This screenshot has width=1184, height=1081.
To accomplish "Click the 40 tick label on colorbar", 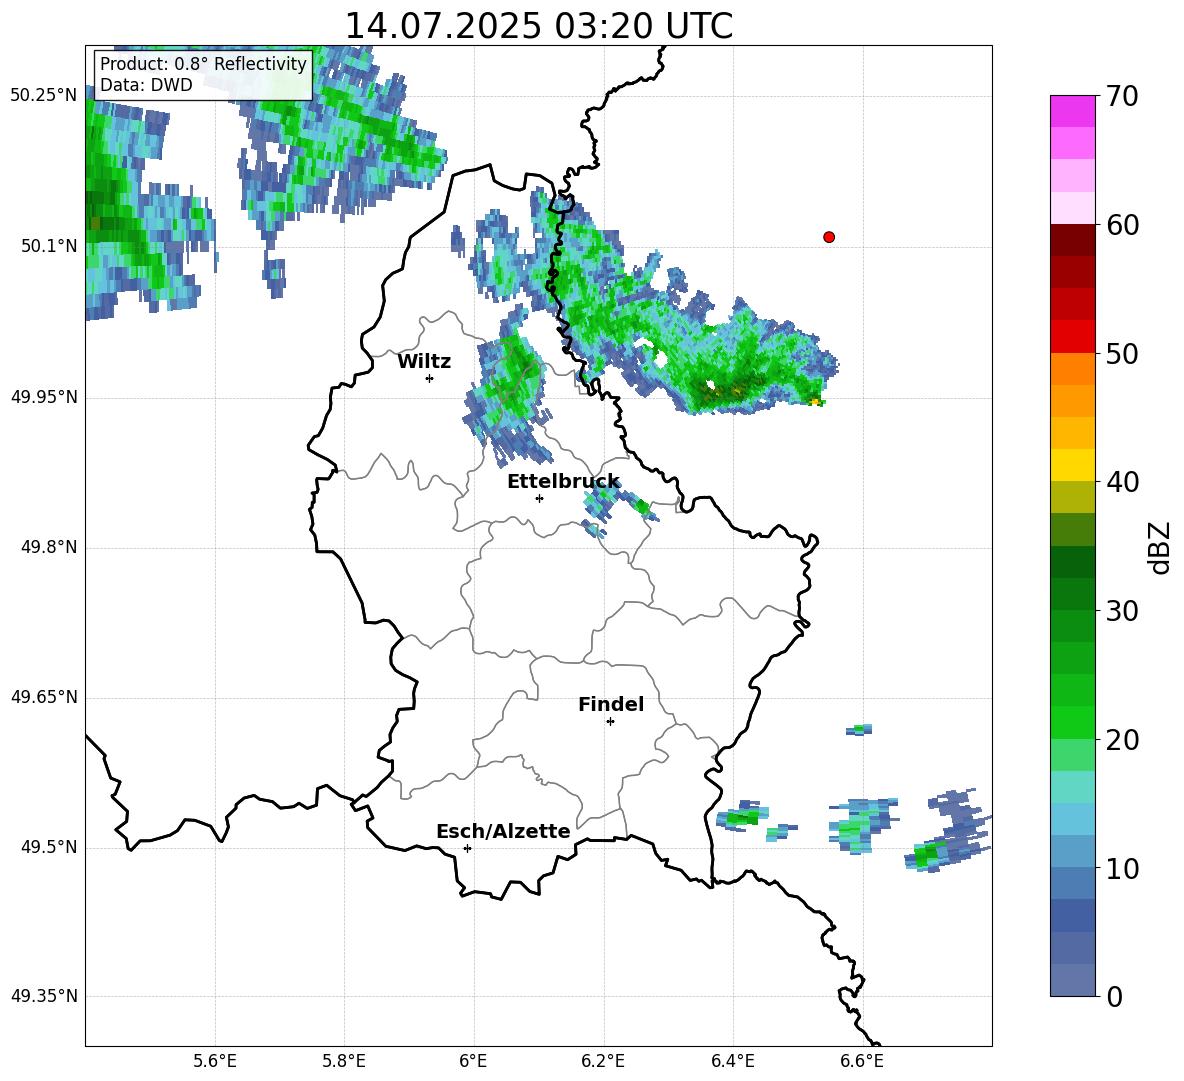I will [1122, 482].
